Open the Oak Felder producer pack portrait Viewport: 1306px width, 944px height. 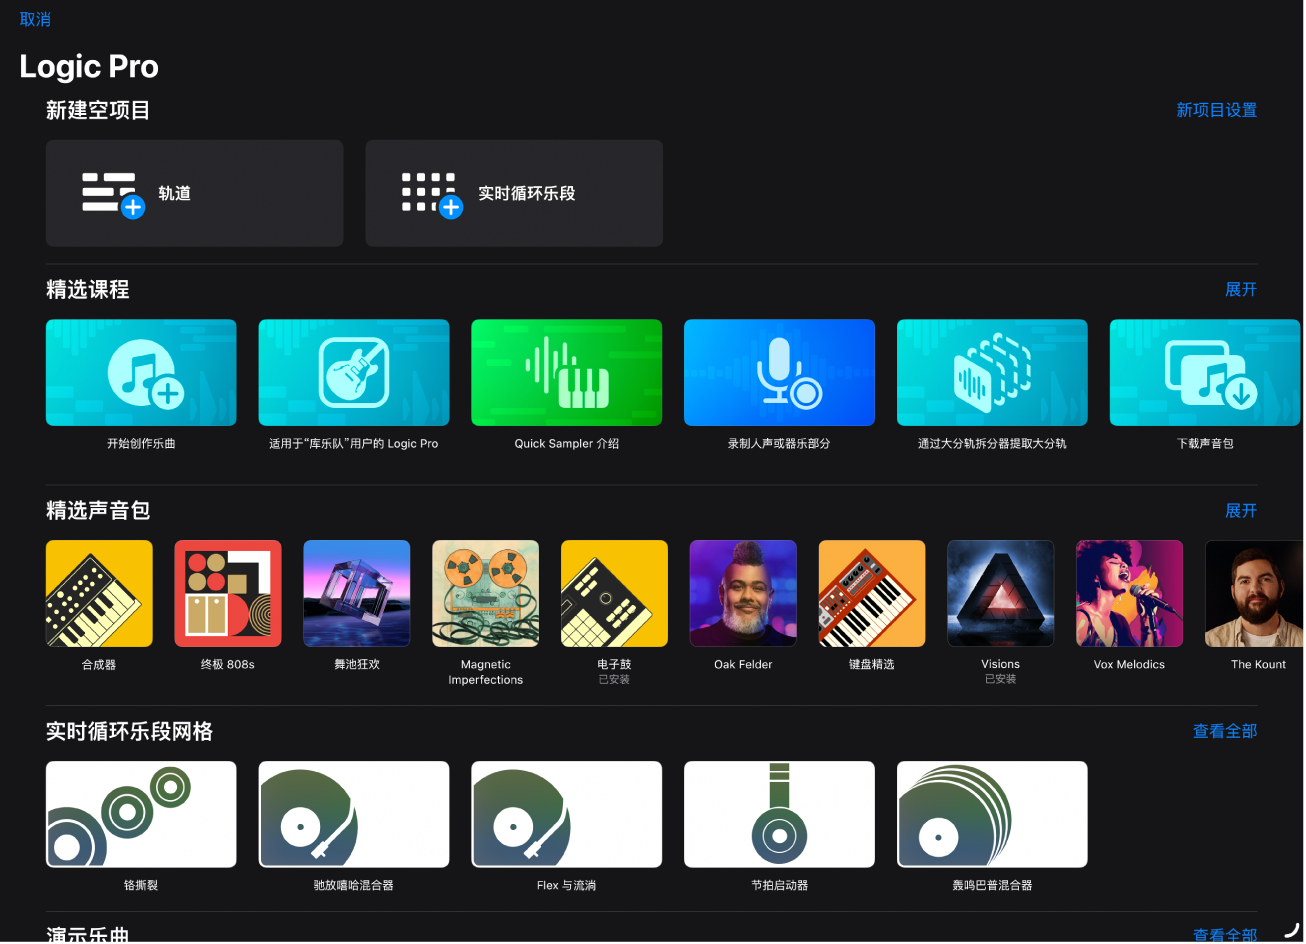coord(743,594)
